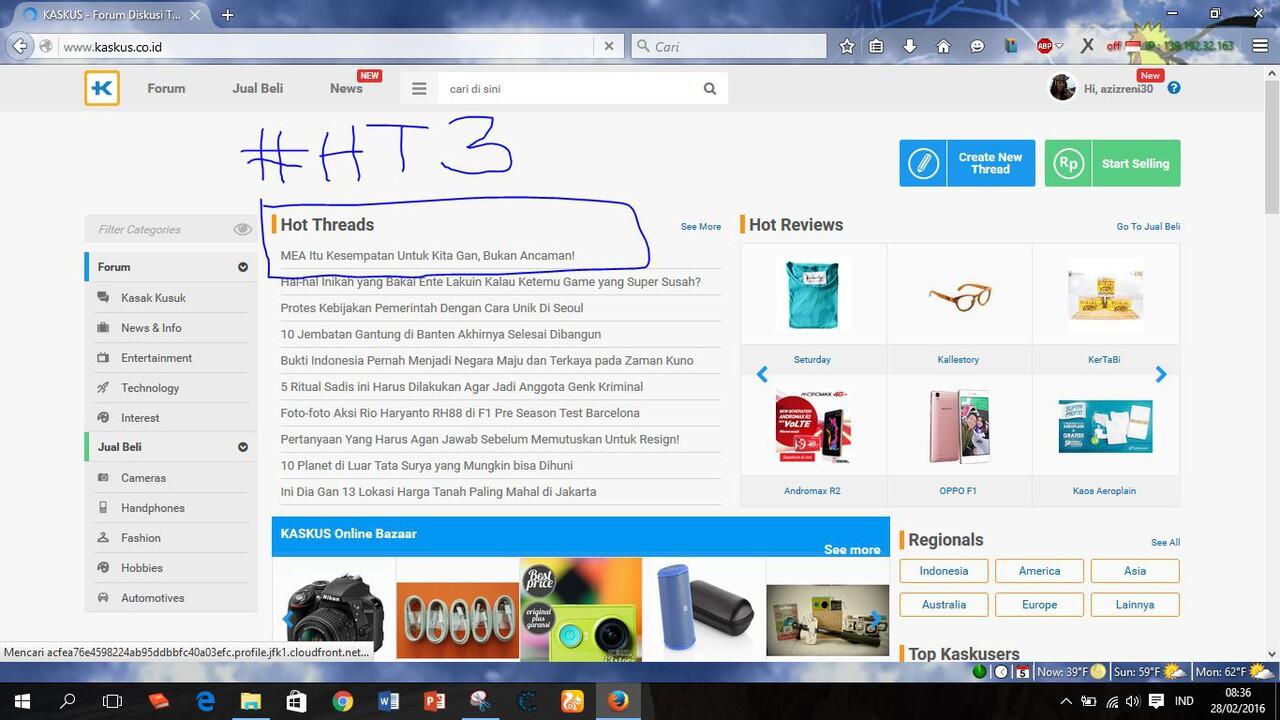Click See more in KASKUS Online Bazaar

(x=852, y=550)
